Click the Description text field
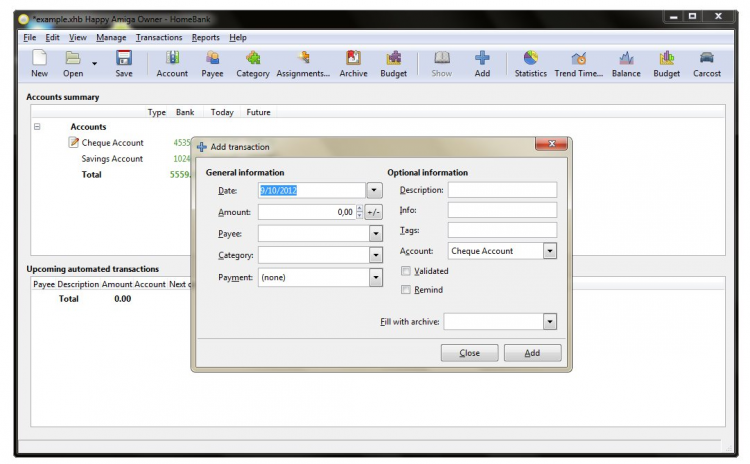The width and height of the screenshot is (750, 464). pos(502,190)
